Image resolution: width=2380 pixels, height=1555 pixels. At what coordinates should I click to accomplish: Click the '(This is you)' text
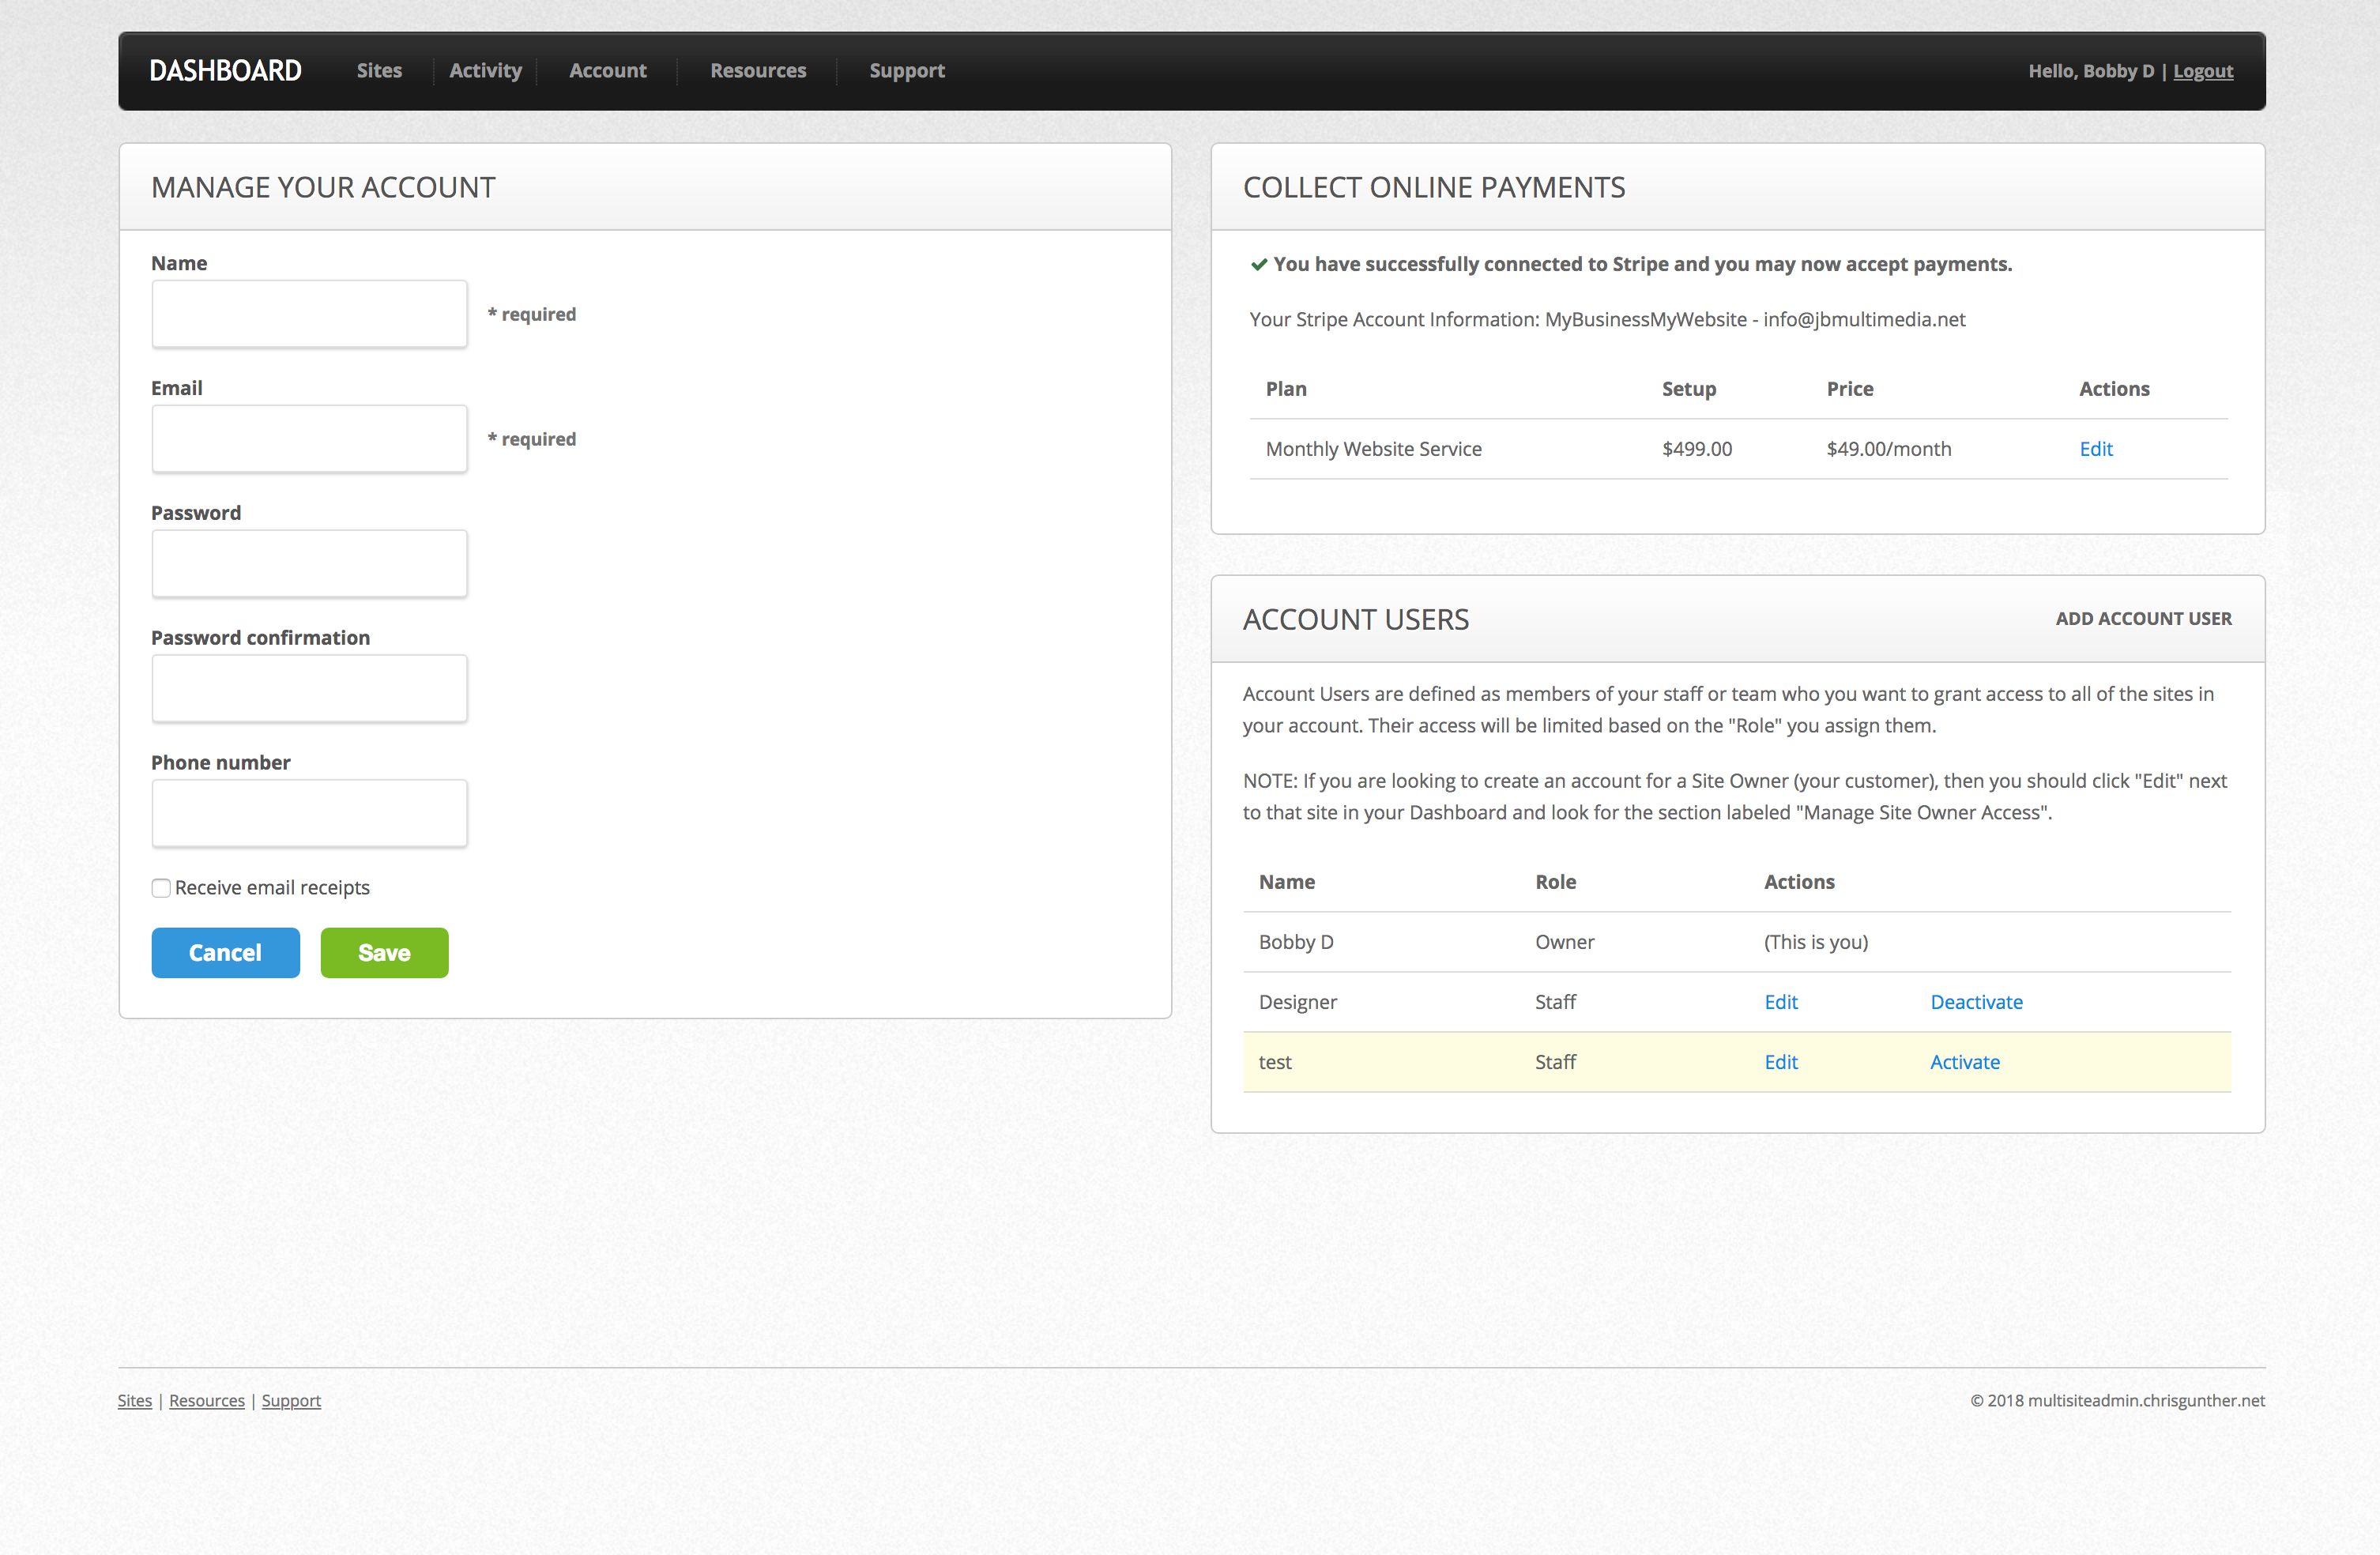click(1816, 942)
